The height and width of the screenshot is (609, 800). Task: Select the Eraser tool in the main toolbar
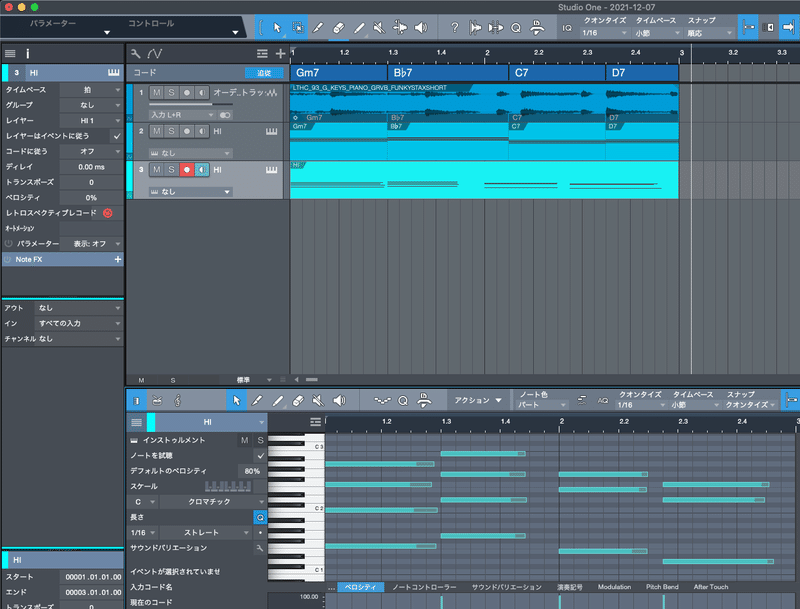tap(337, 28)
